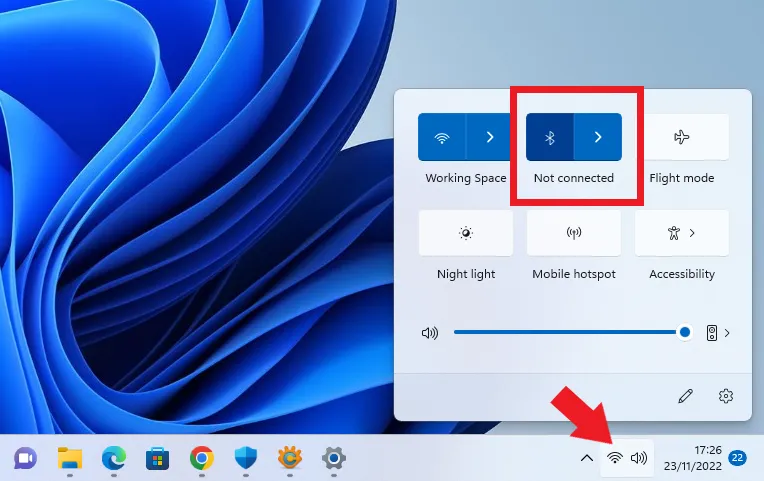764x481 pixels.
Task: Open File Explorer from taskbar
Action: 70,458
